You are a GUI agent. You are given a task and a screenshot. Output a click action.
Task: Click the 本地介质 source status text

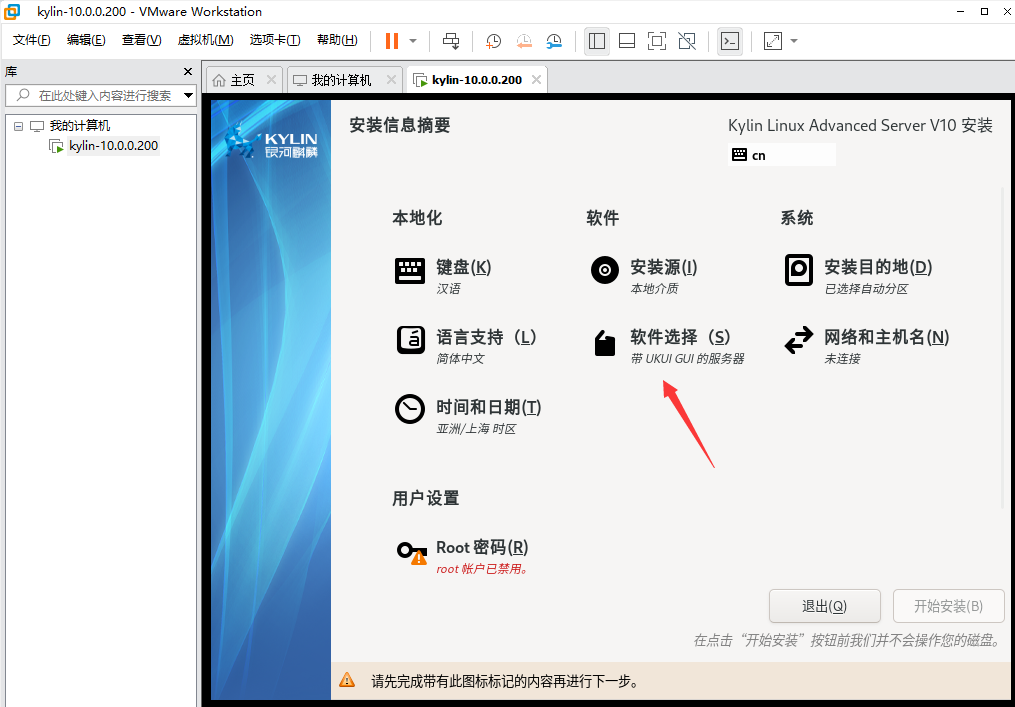click(x=654, y=289)
